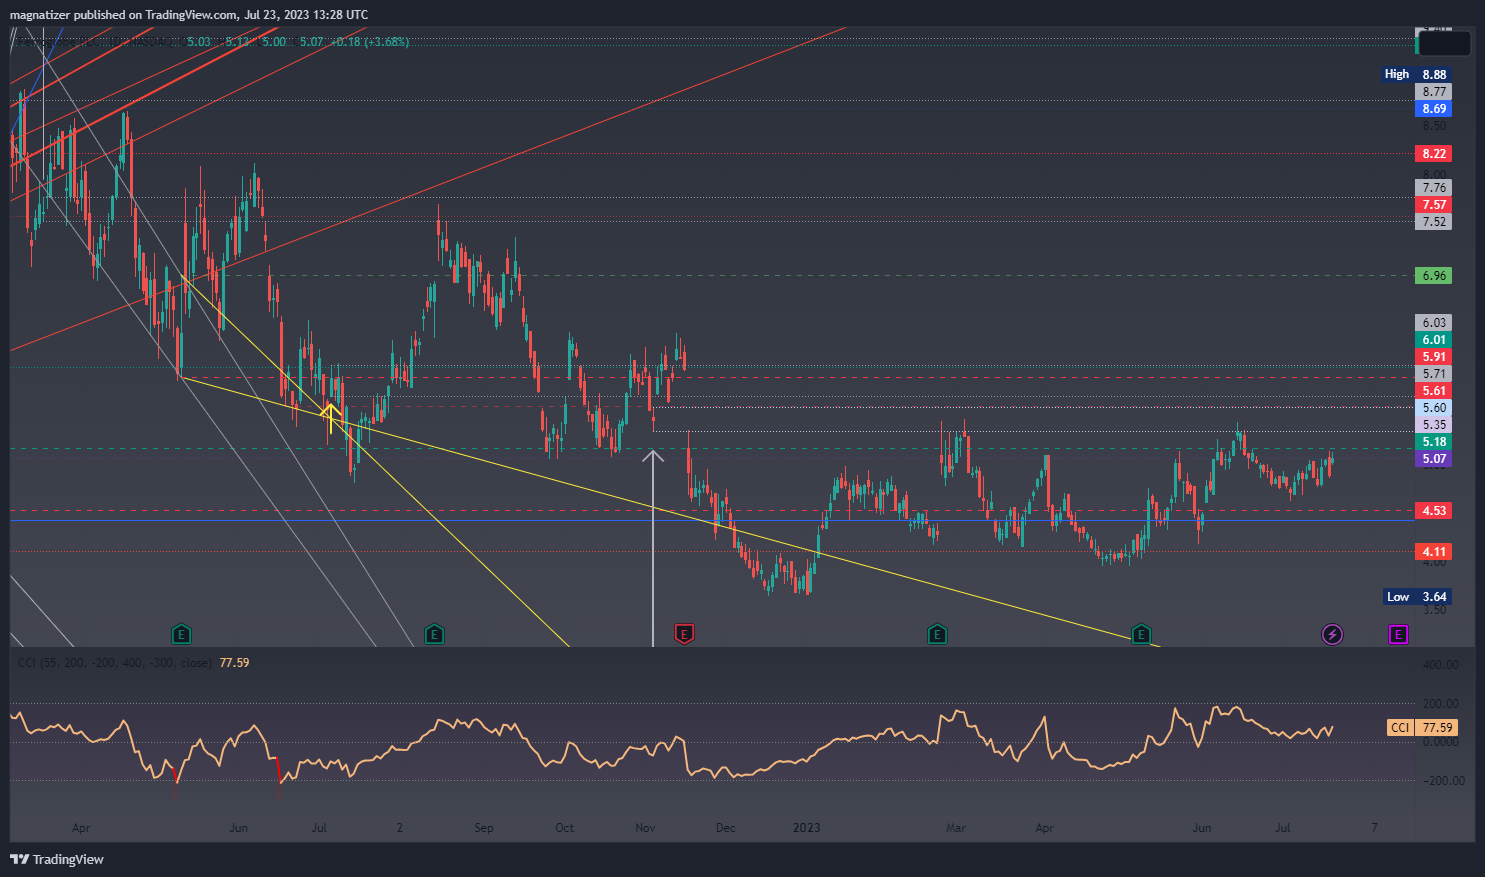Image resolution: width=1485 pixels, height=877 pixels.
Task: Click the dark box atop price scale
Action: (1445, 43)
